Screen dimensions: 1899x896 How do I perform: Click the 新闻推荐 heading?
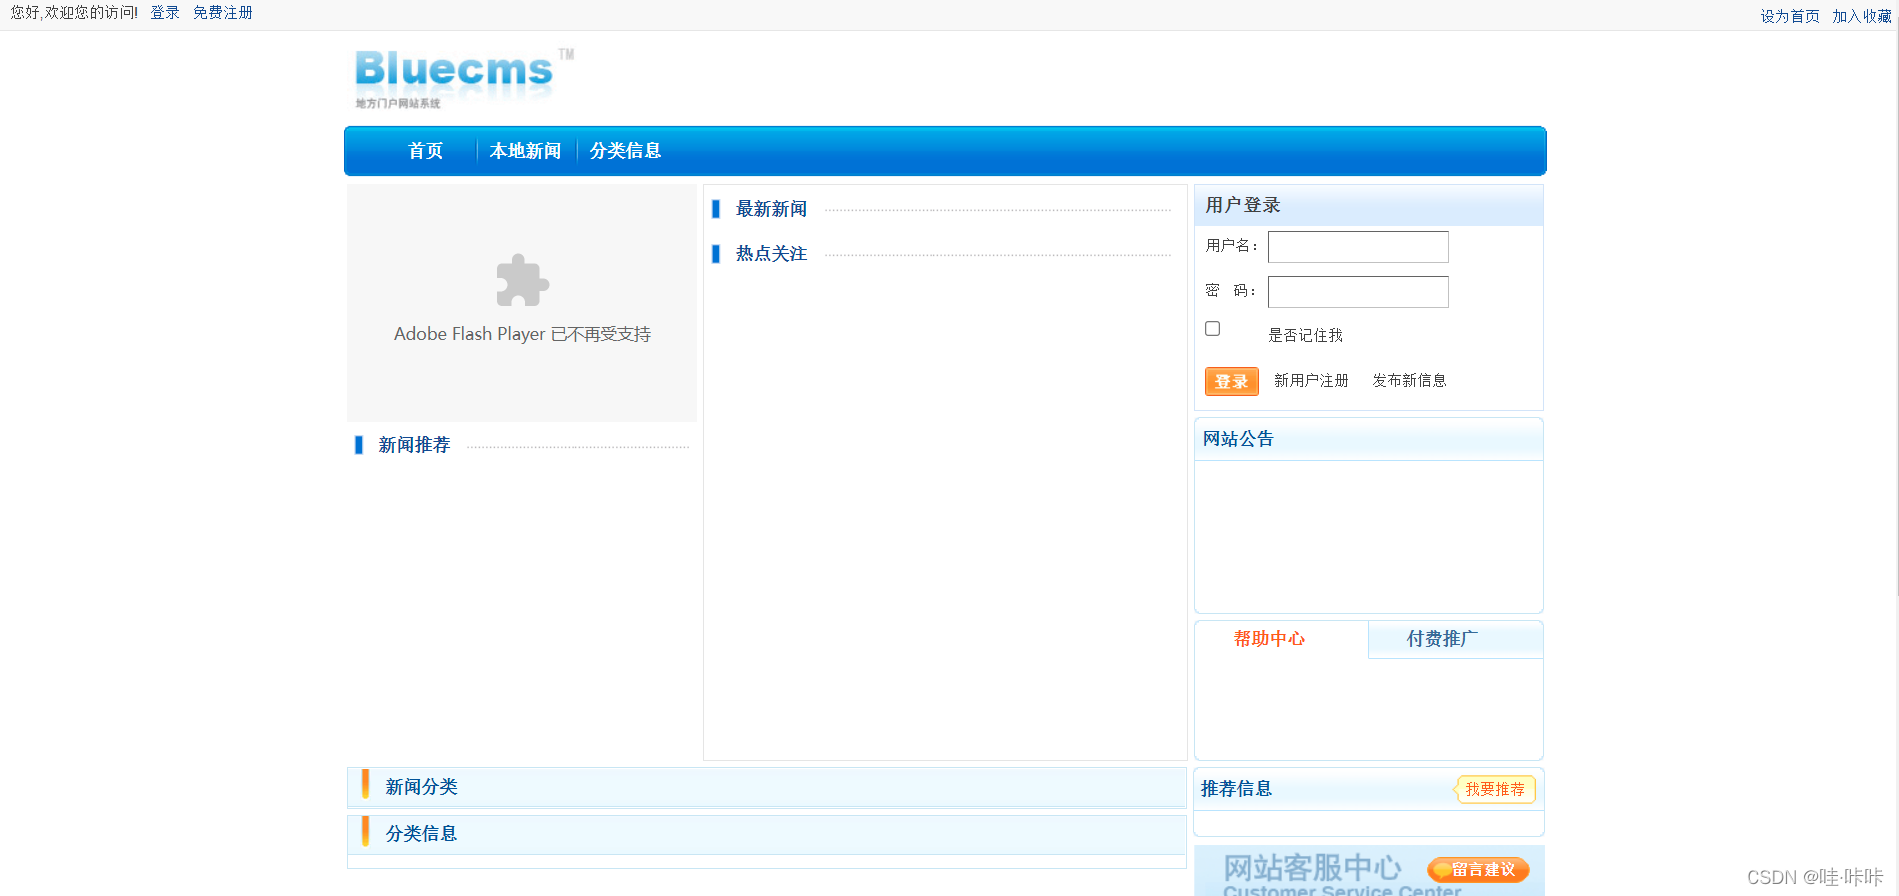coord(414,445)
